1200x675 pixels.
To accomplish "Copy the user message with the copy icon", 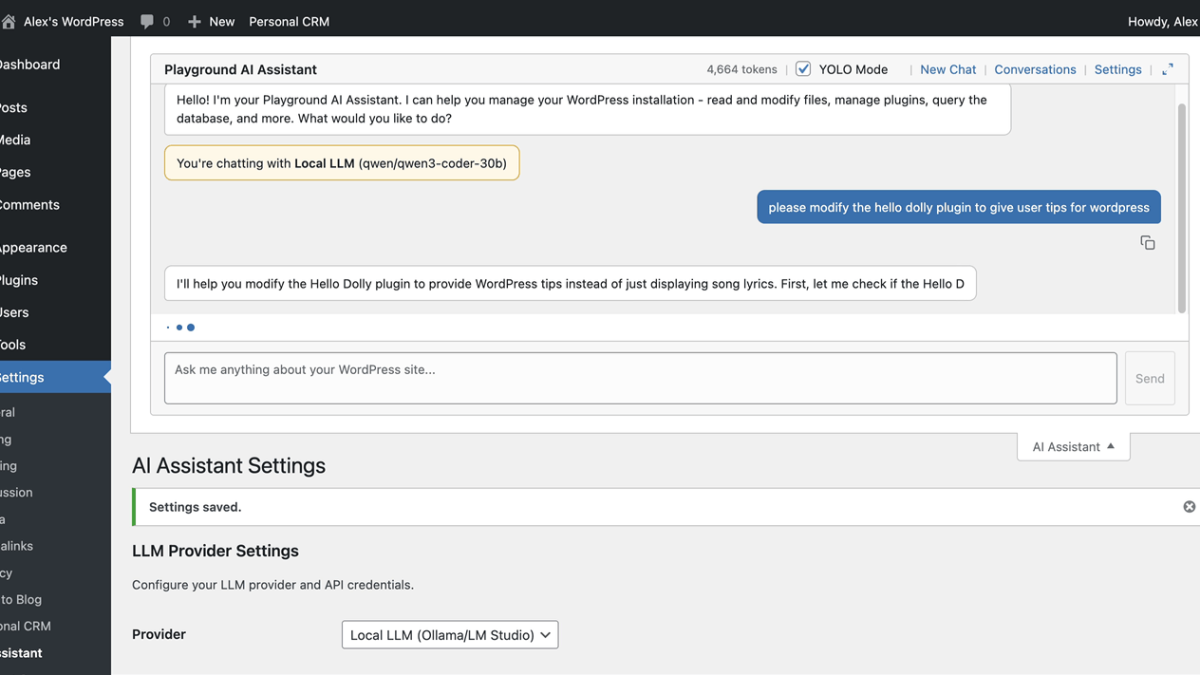I will tap(1147, 242).
